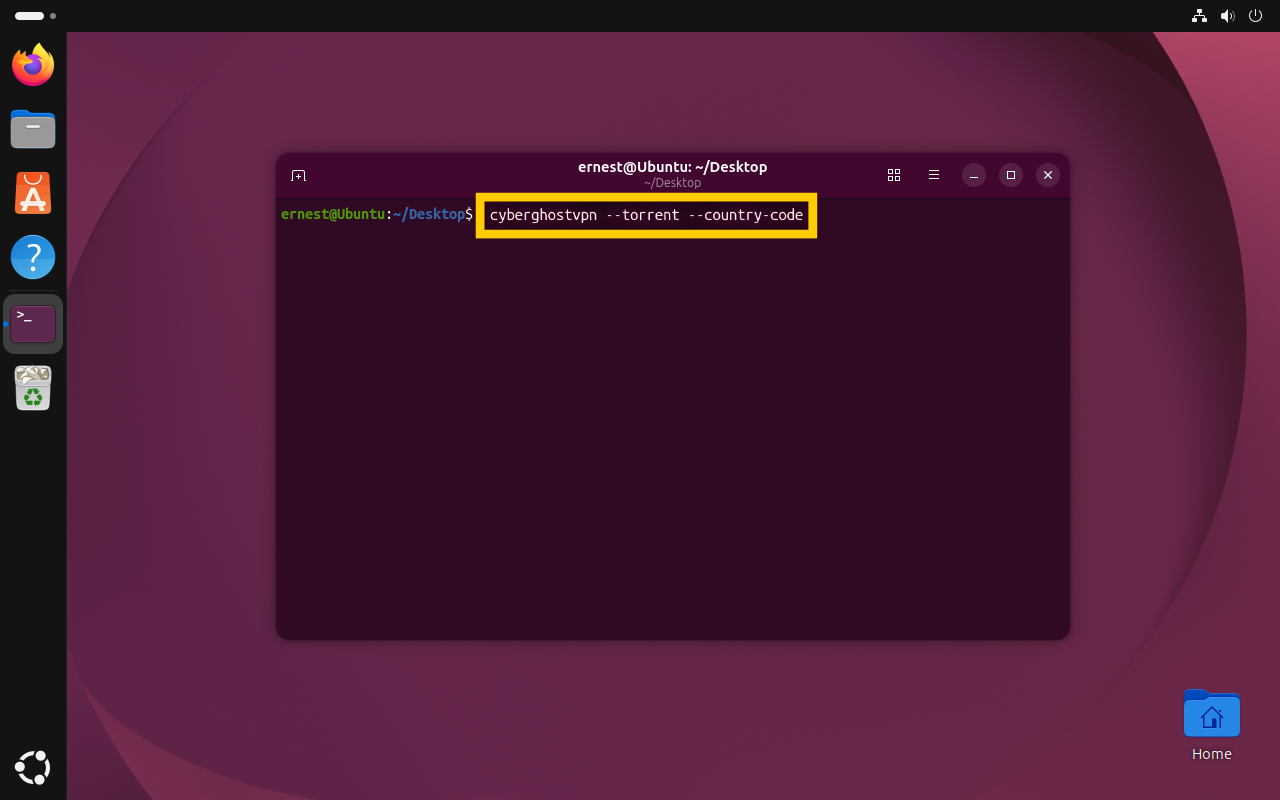Close the terminal window
This screenshot has height=800, width=1280.
click(x=1048, y=175)
